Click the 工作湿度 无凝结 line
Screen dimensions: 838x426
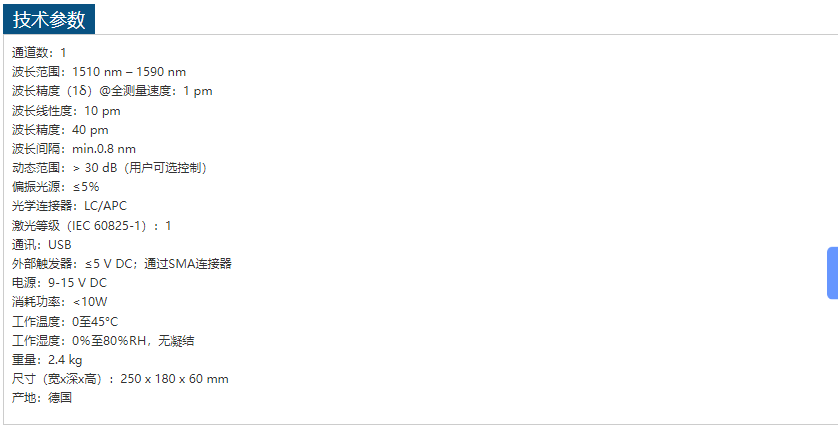tap(103, 341)
